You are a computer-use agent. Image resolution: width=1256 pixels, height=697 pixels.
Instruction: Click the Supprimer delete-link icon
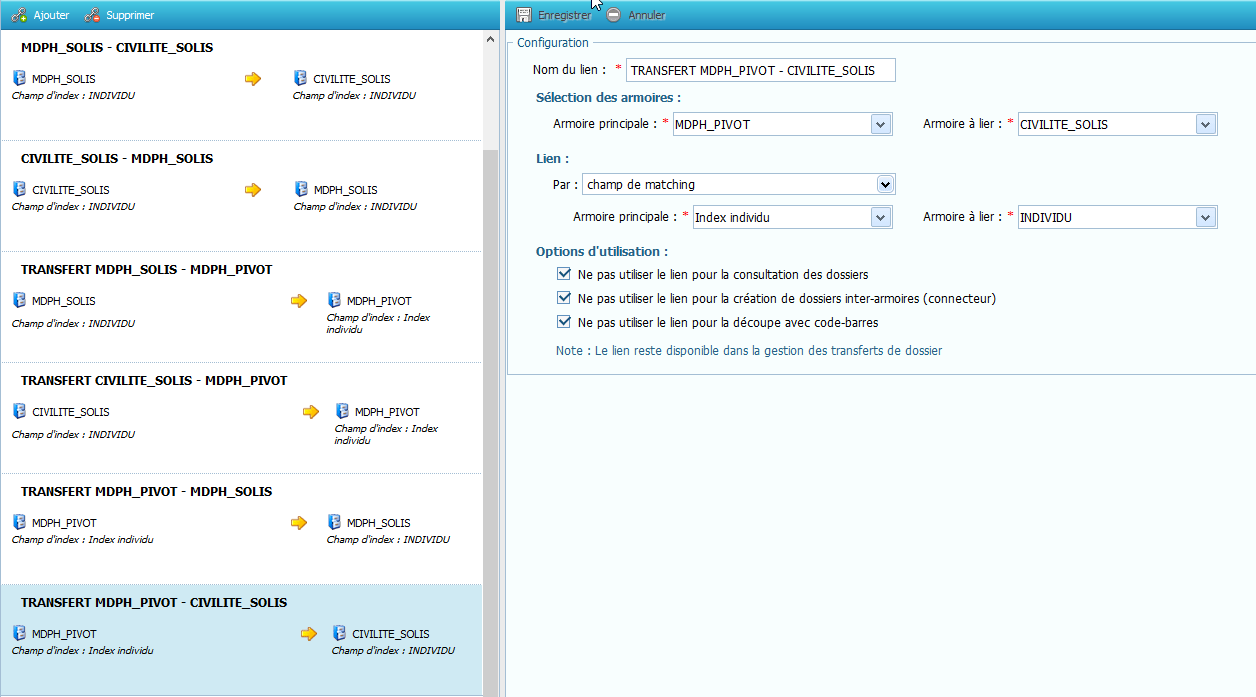[x=92, y=15]
